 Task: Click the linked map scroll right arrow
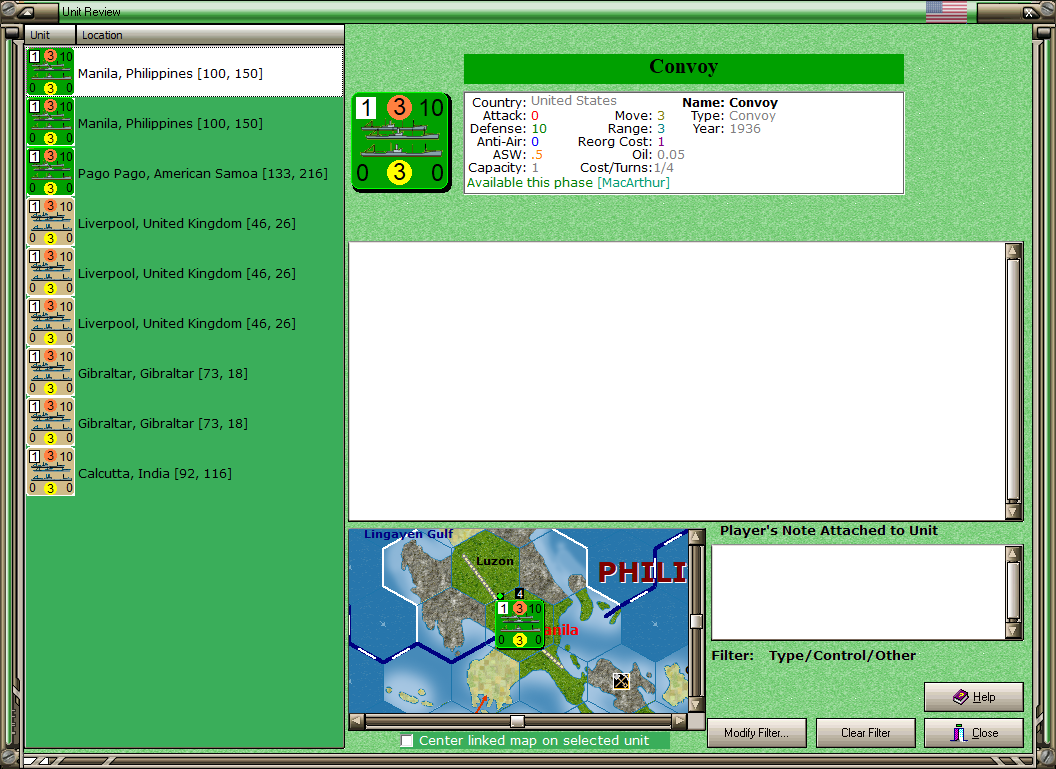click(680, 721)
